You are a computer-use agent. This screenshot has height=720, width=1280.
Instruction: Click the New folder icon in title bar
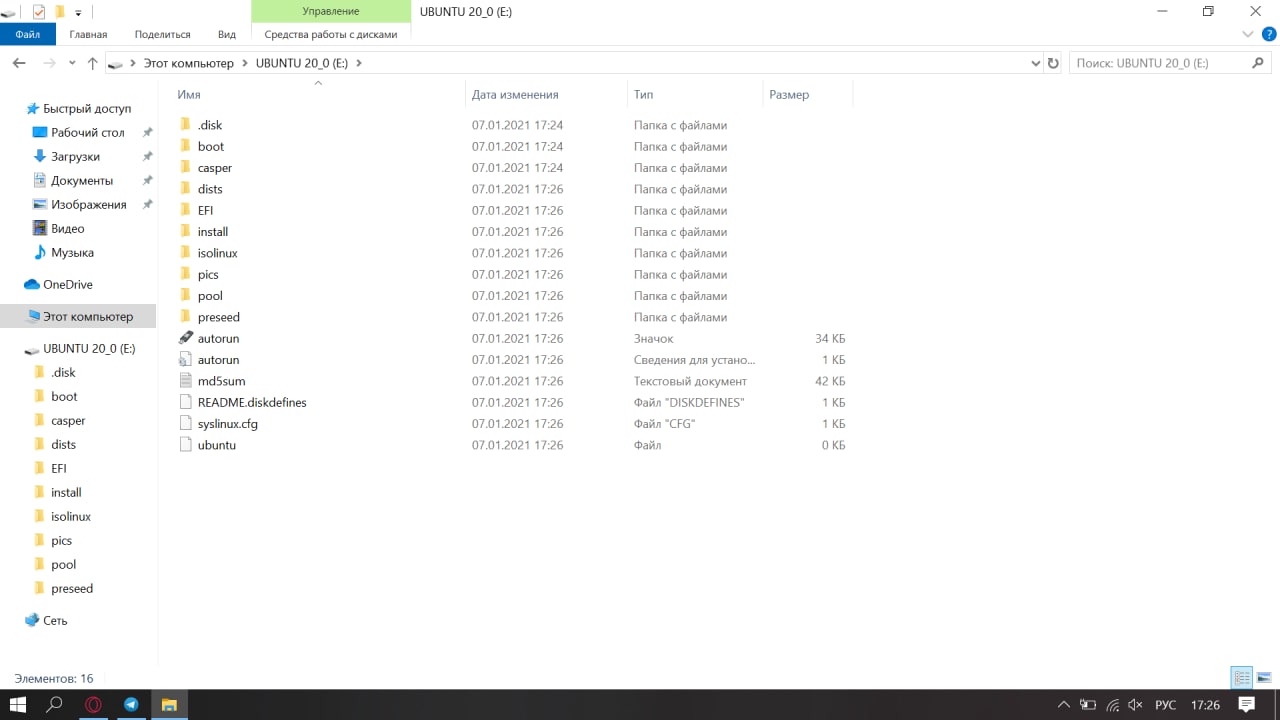coord(60,12)
